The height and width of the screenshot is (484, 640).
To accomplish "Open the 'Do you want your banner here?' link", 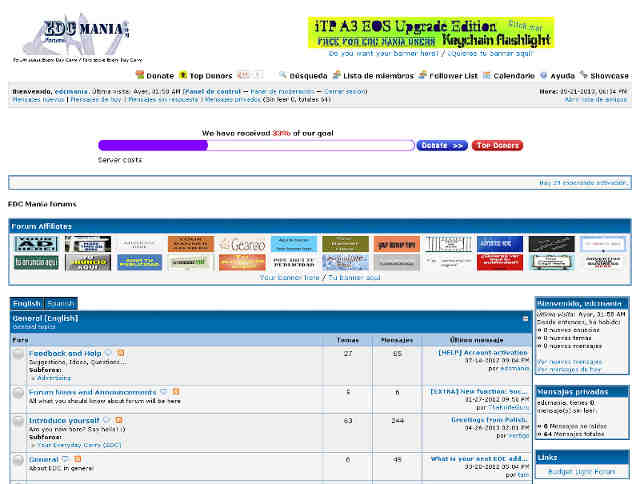I will (384, 53).
